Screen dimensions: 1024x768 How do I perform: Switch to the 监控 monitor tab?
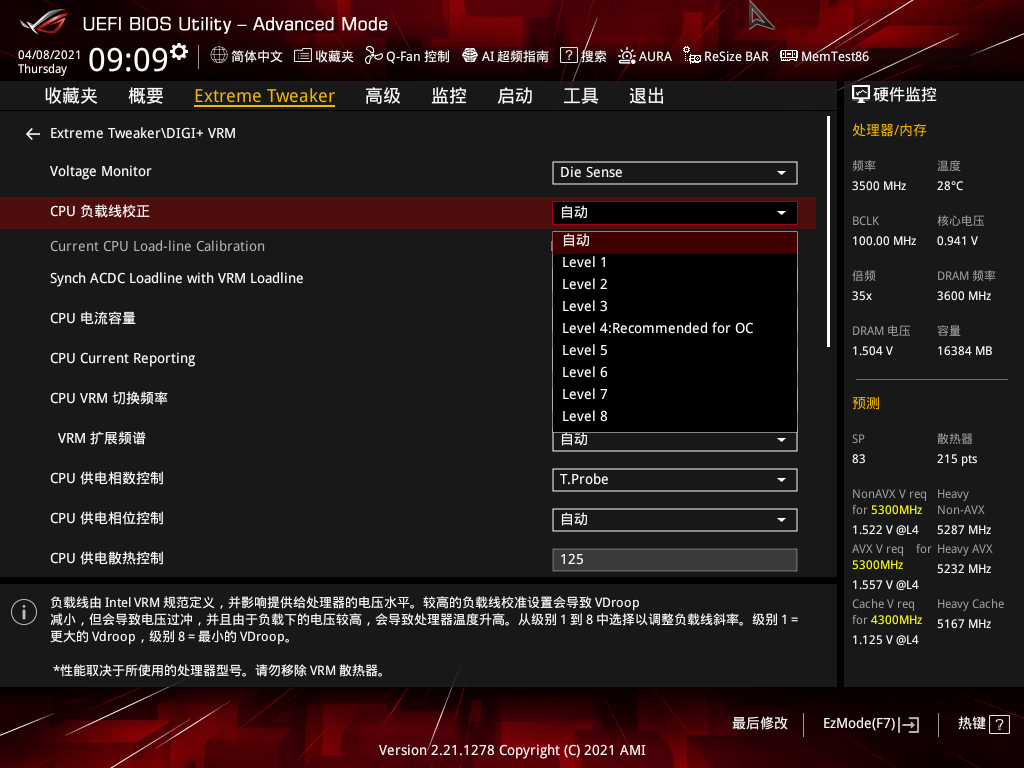(449, 96)
